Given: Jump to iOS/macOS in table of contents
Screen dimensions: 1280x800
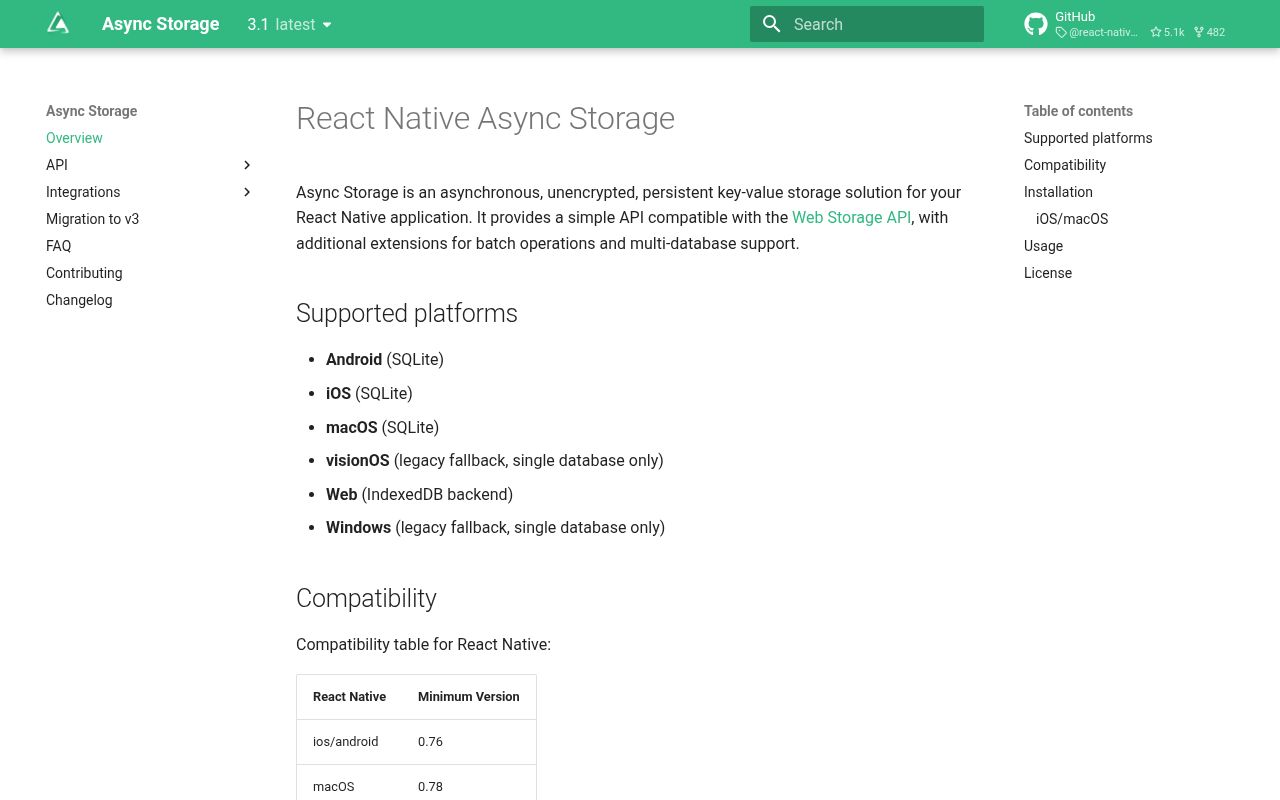Looking at the screenshot, I should 1072,219.
